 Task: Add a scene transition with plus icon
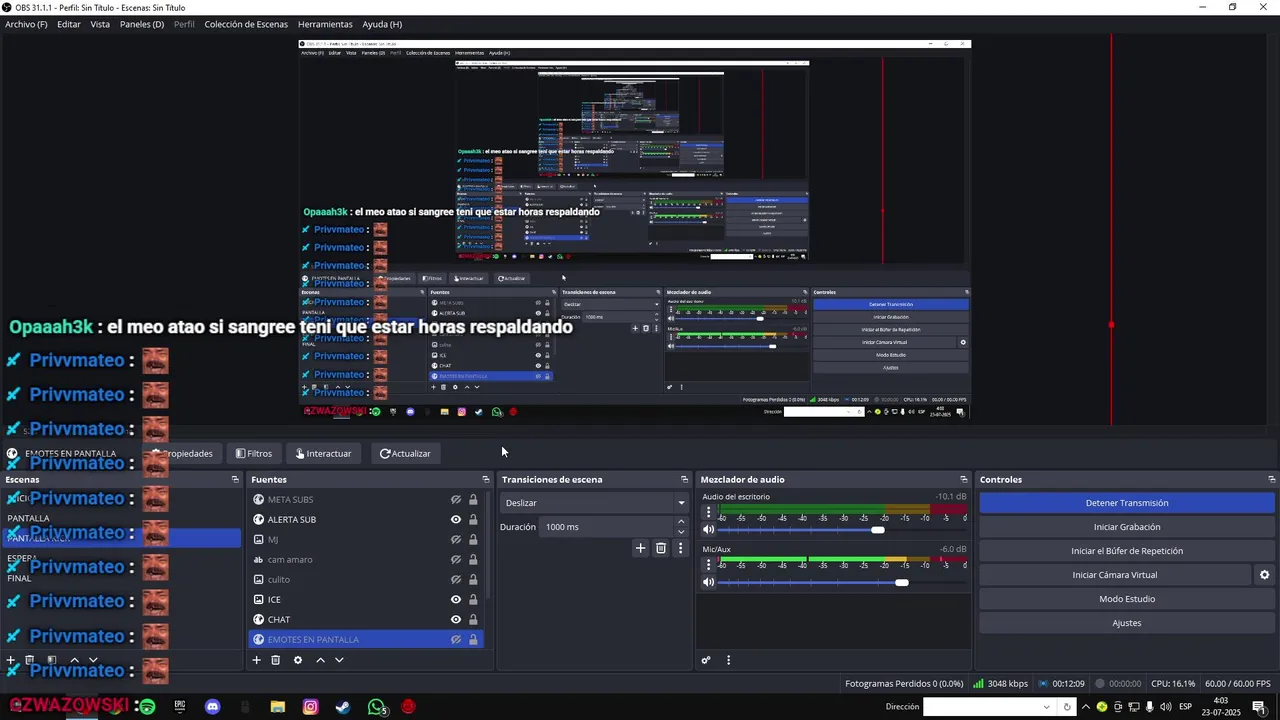pyautogui.click(x=640, y=548)
